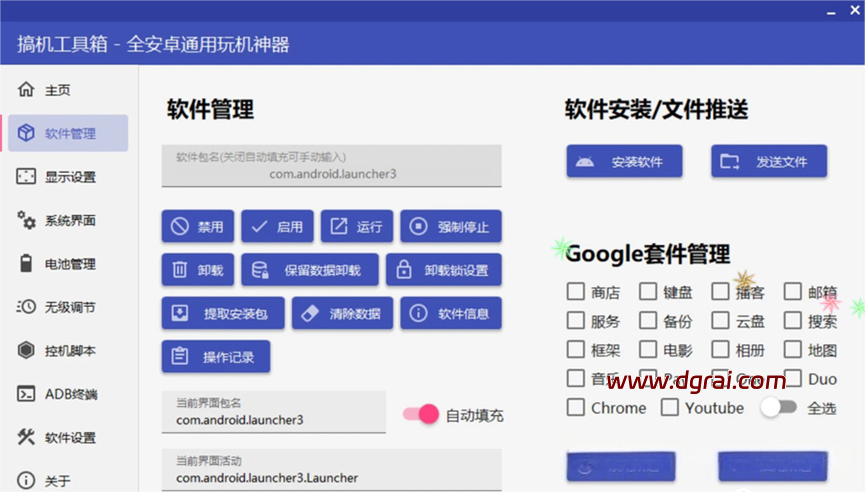Image resolution: width=865 pixels, height=492 pixels.
Task: Go to 电池管理 in the sidebar
Action: pyautogui.click(x=69, y=264)
